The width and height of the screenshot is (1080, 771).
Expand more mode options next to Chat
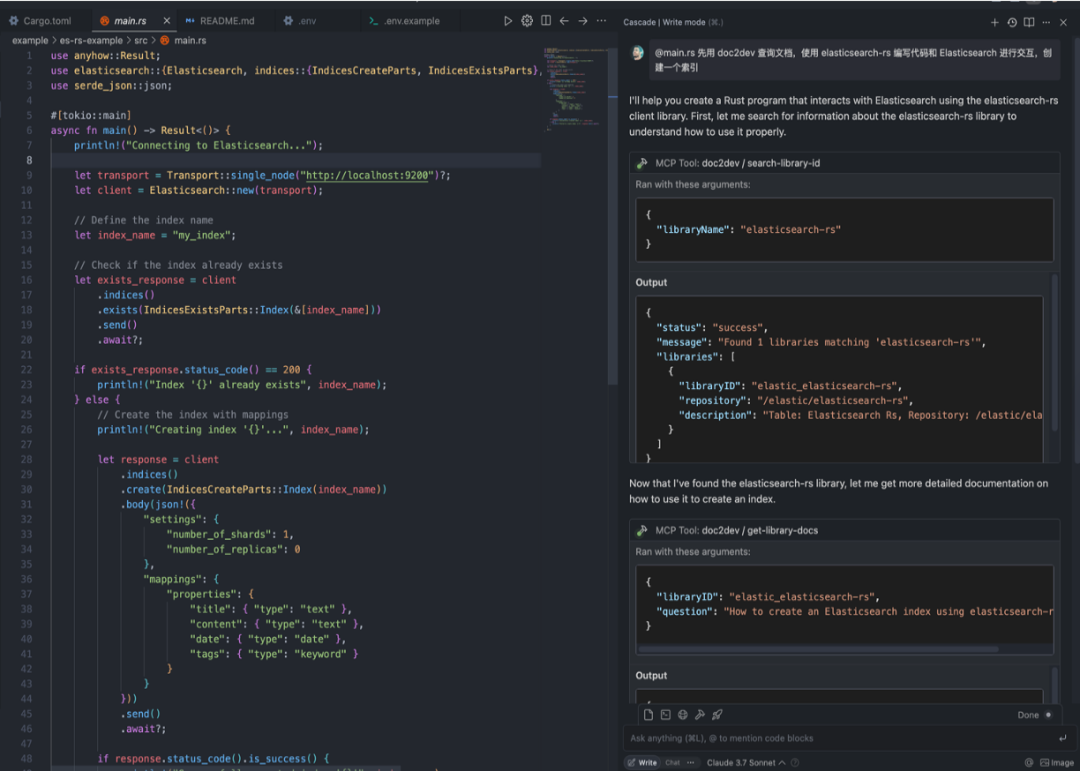pyautogui.click(x=691, y=762)
